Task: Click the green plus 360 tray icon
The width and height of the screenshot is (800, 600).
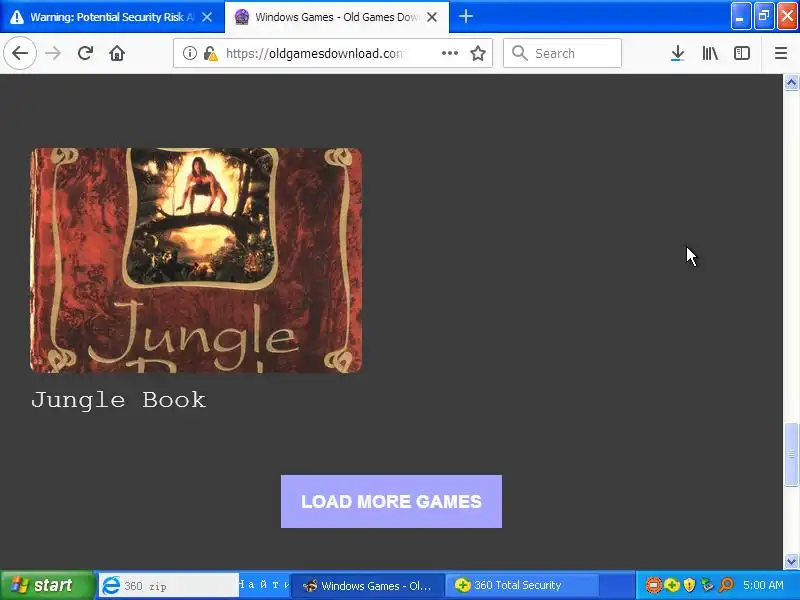Action: pyautogui.click(x=672, y=585)
